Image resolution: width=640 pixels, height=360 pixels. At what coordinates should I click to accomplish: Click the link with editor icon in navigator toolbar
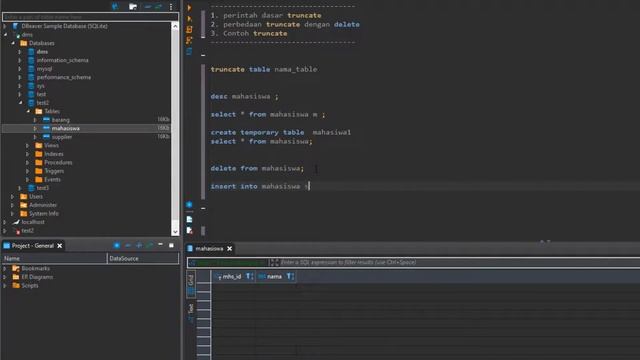click(159, 7)
